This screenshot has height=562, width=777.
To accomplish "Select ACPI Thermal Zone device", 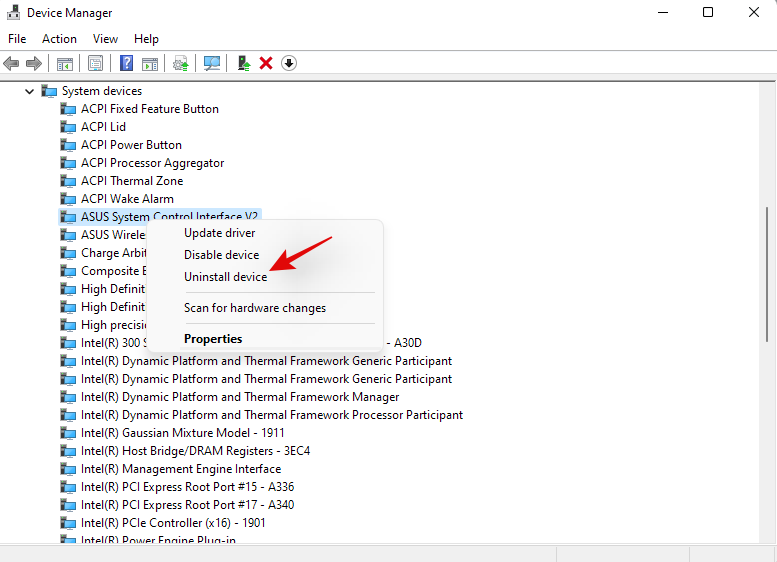I will coord(131,181).
